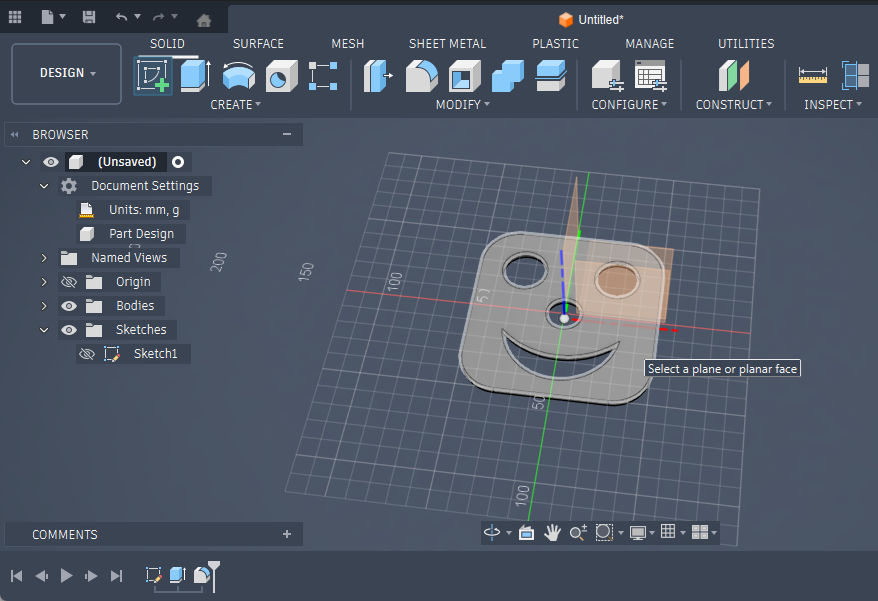Jump to the end of the timeline

115,575
